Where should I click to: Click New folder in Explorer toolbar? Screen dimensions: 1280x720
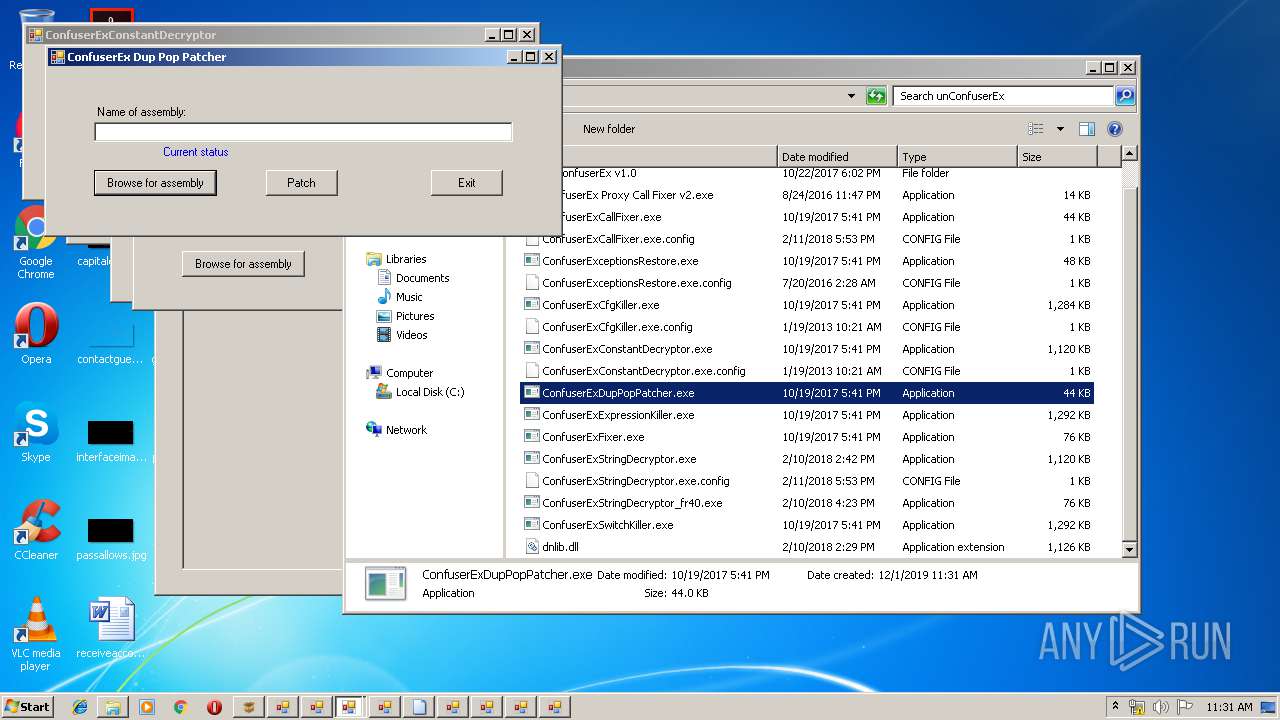click(609, 129)
